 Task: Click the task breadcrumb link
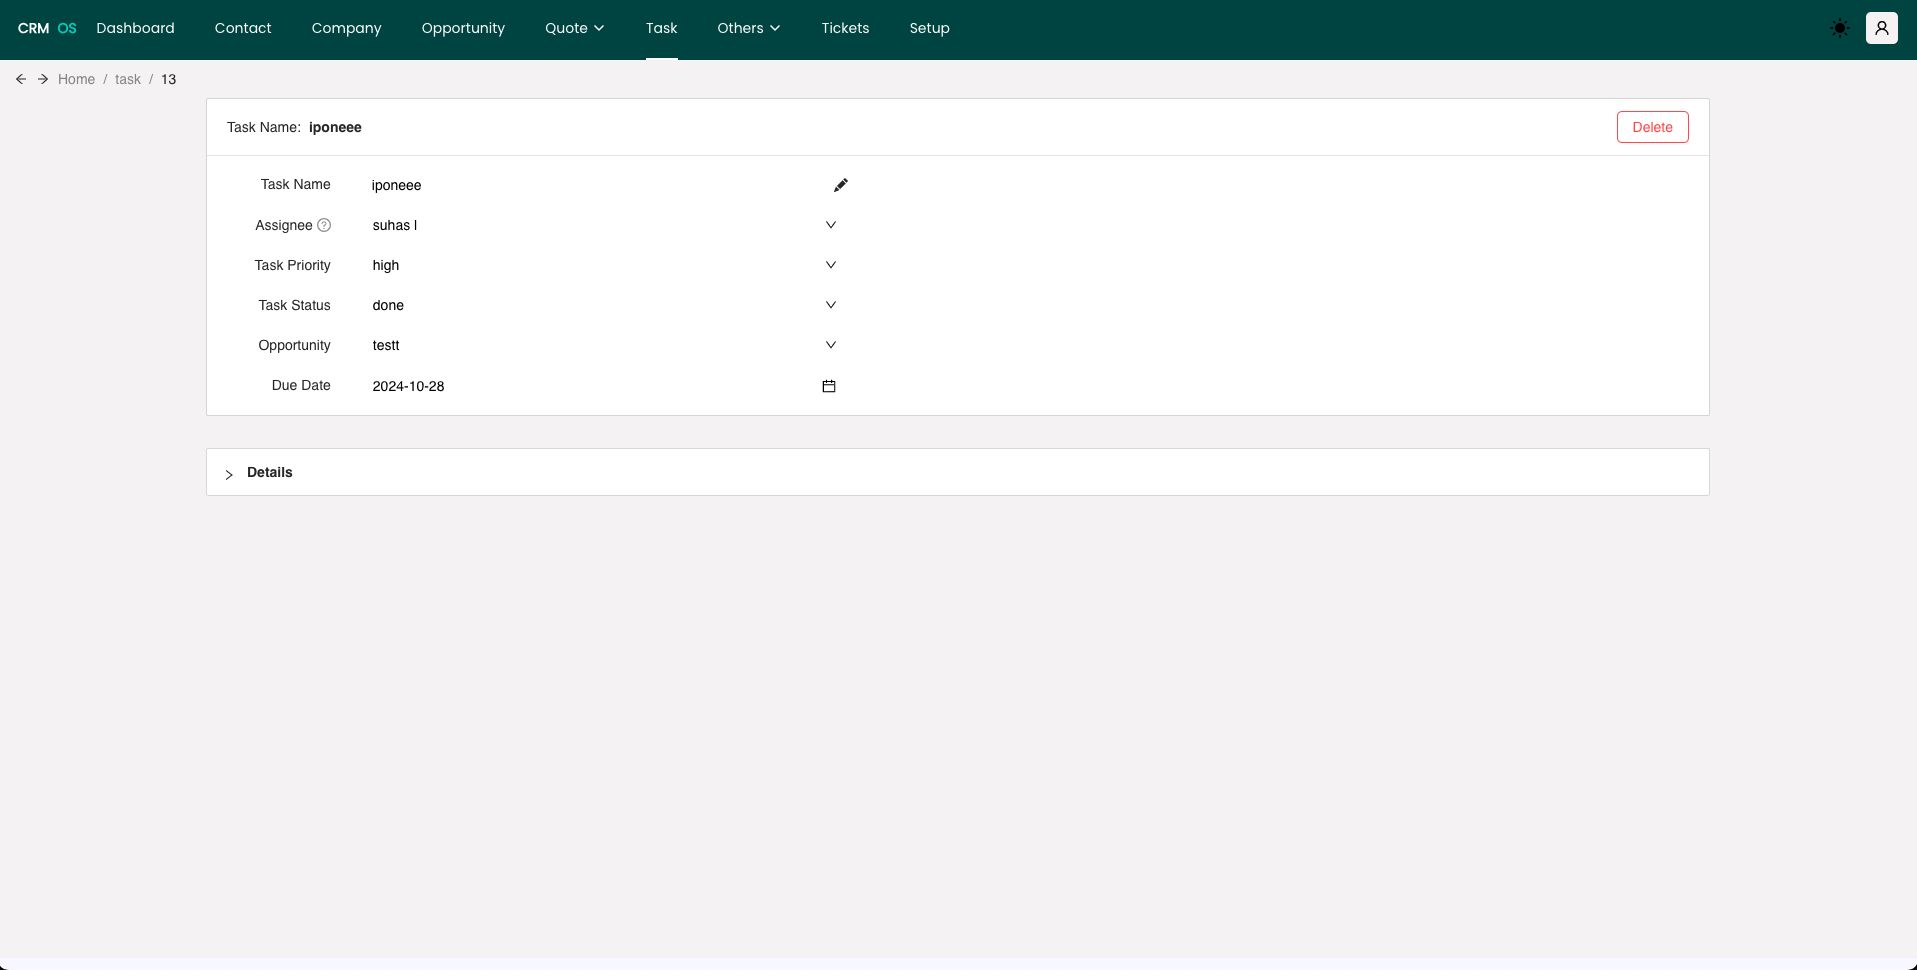128,79
